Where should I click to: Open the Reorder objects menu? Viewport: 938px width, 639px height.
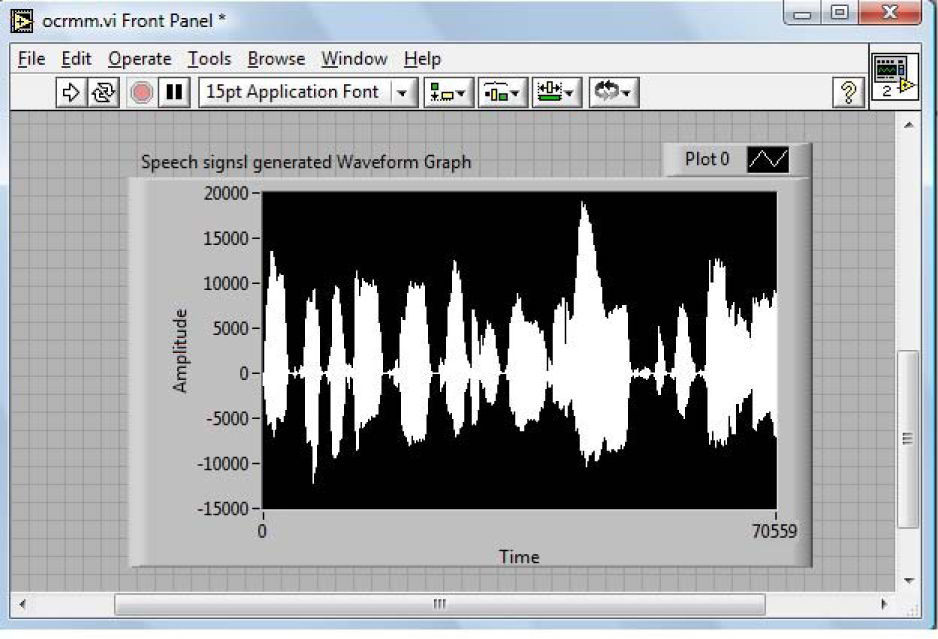[x=612, y=93]
